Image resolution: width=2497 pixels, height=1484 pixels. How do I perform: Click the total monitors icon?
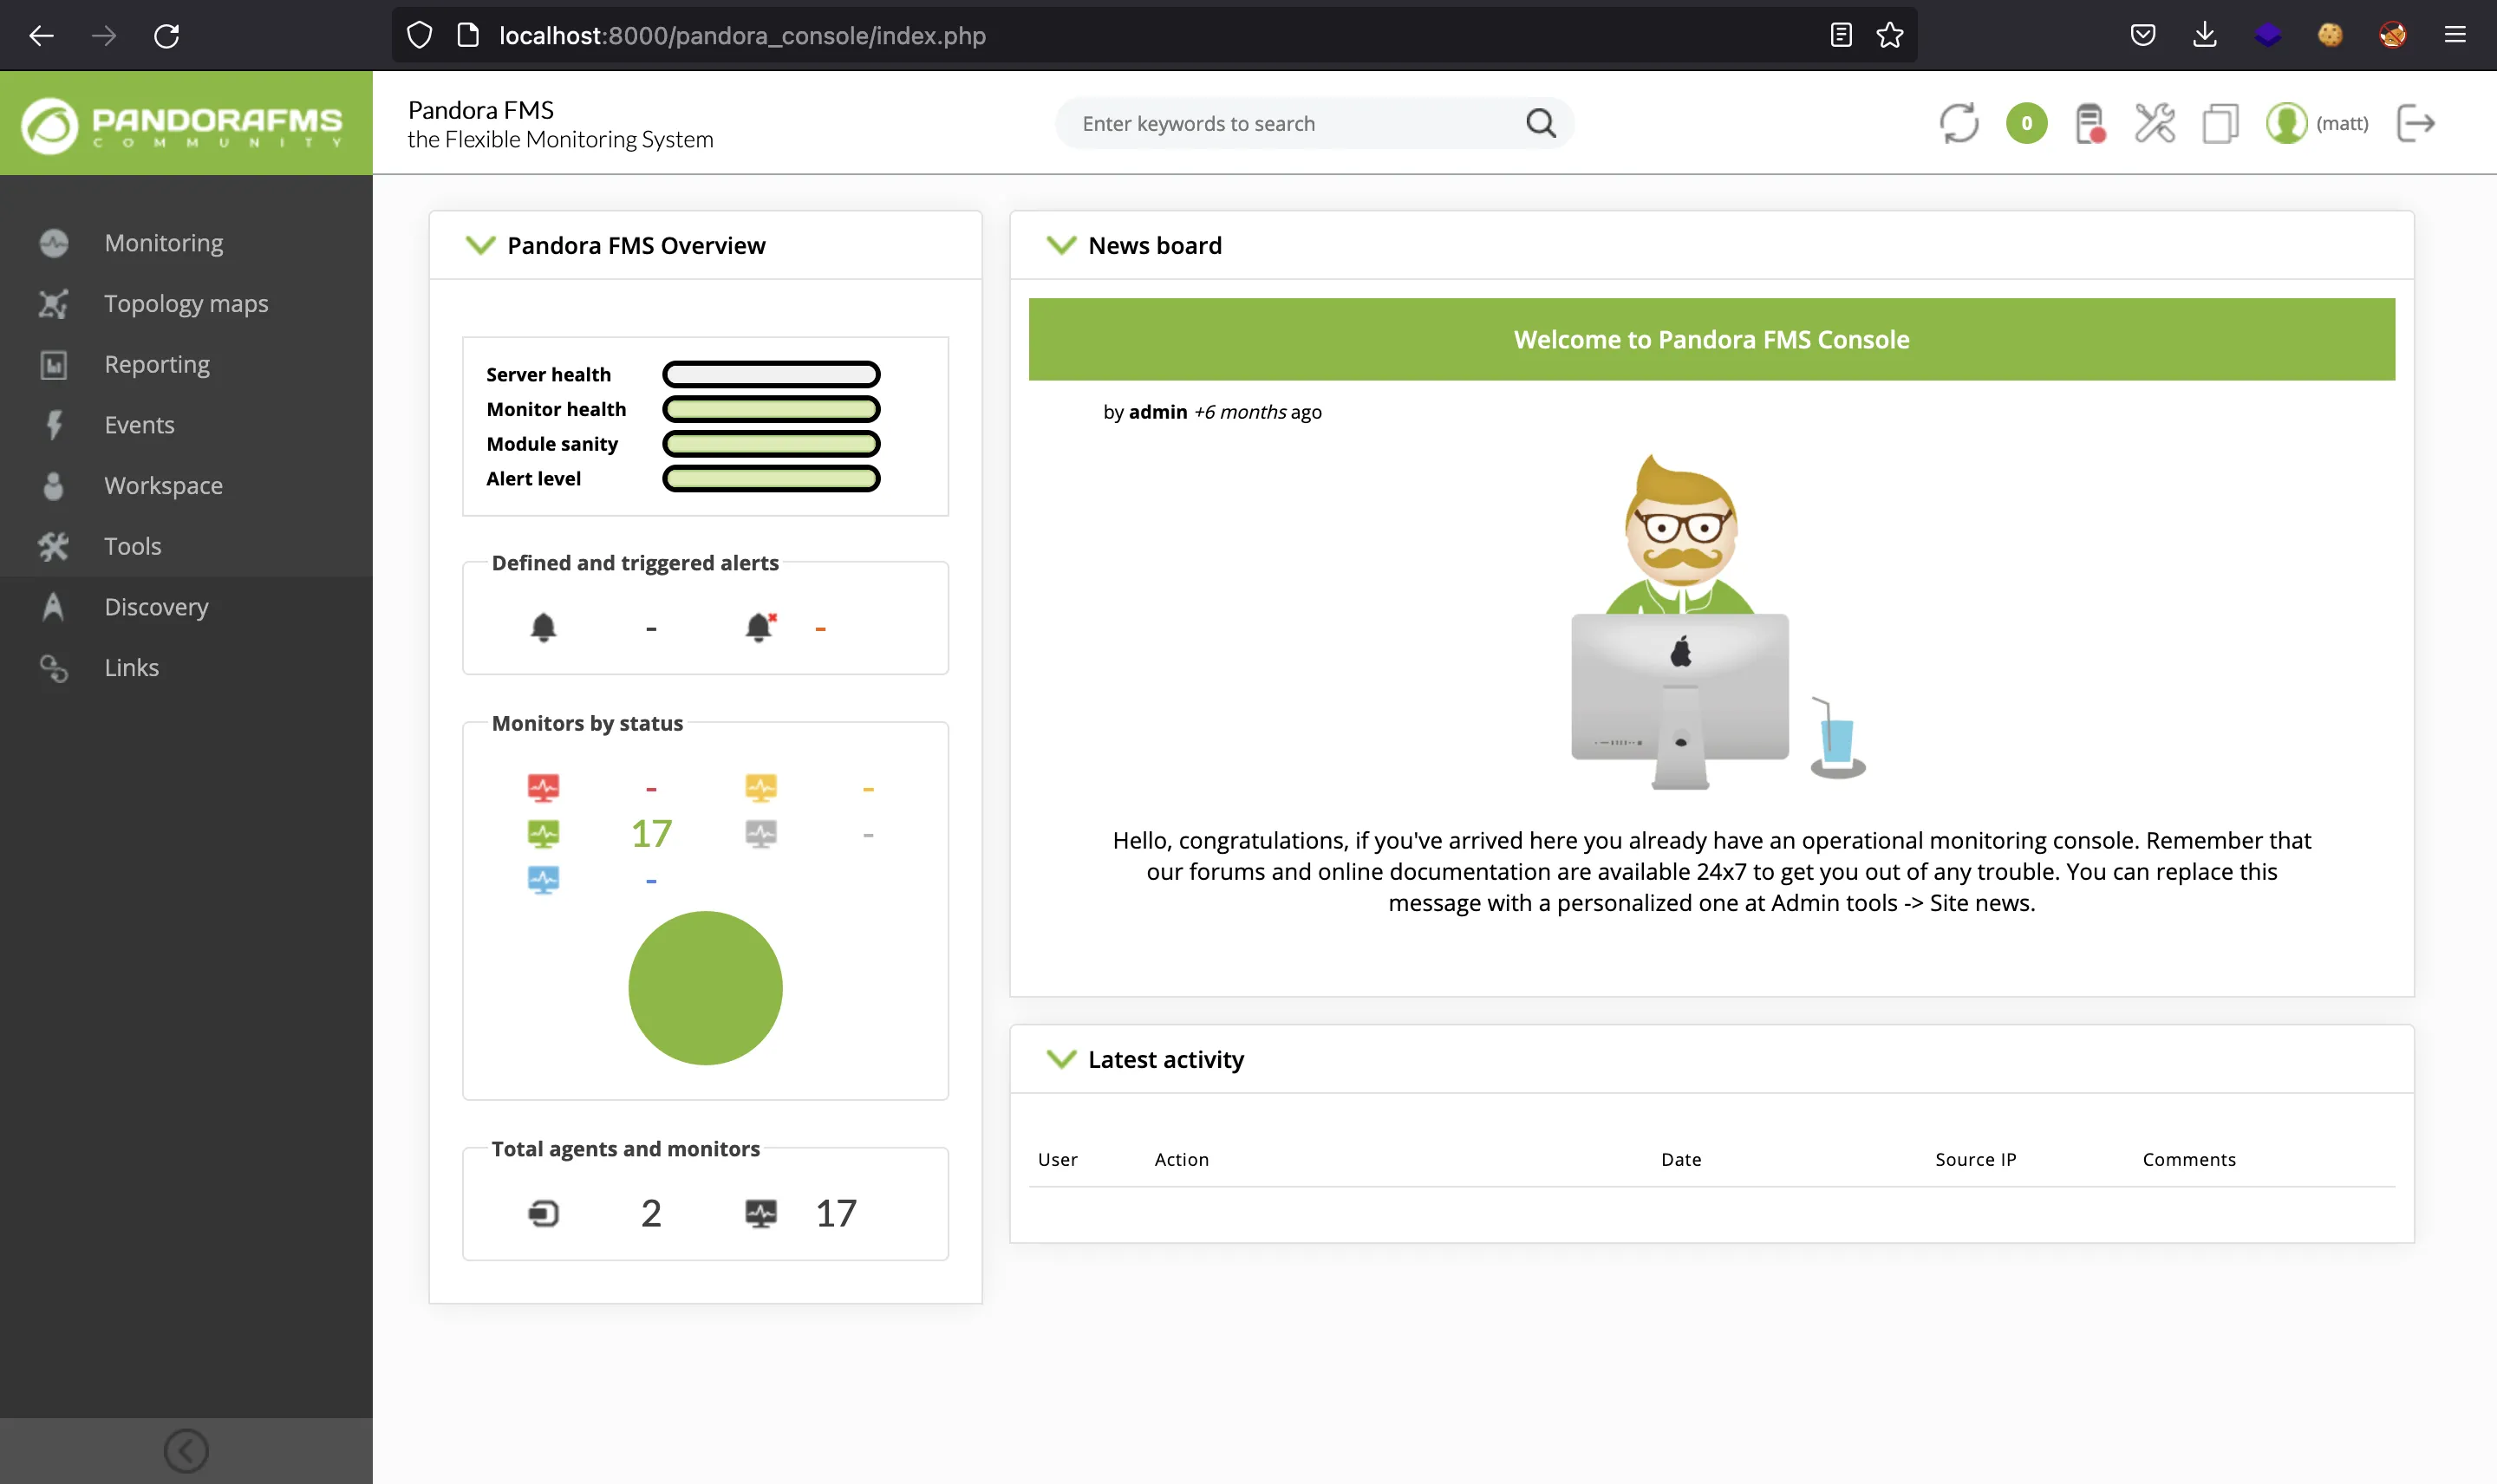pos(761,1214)
